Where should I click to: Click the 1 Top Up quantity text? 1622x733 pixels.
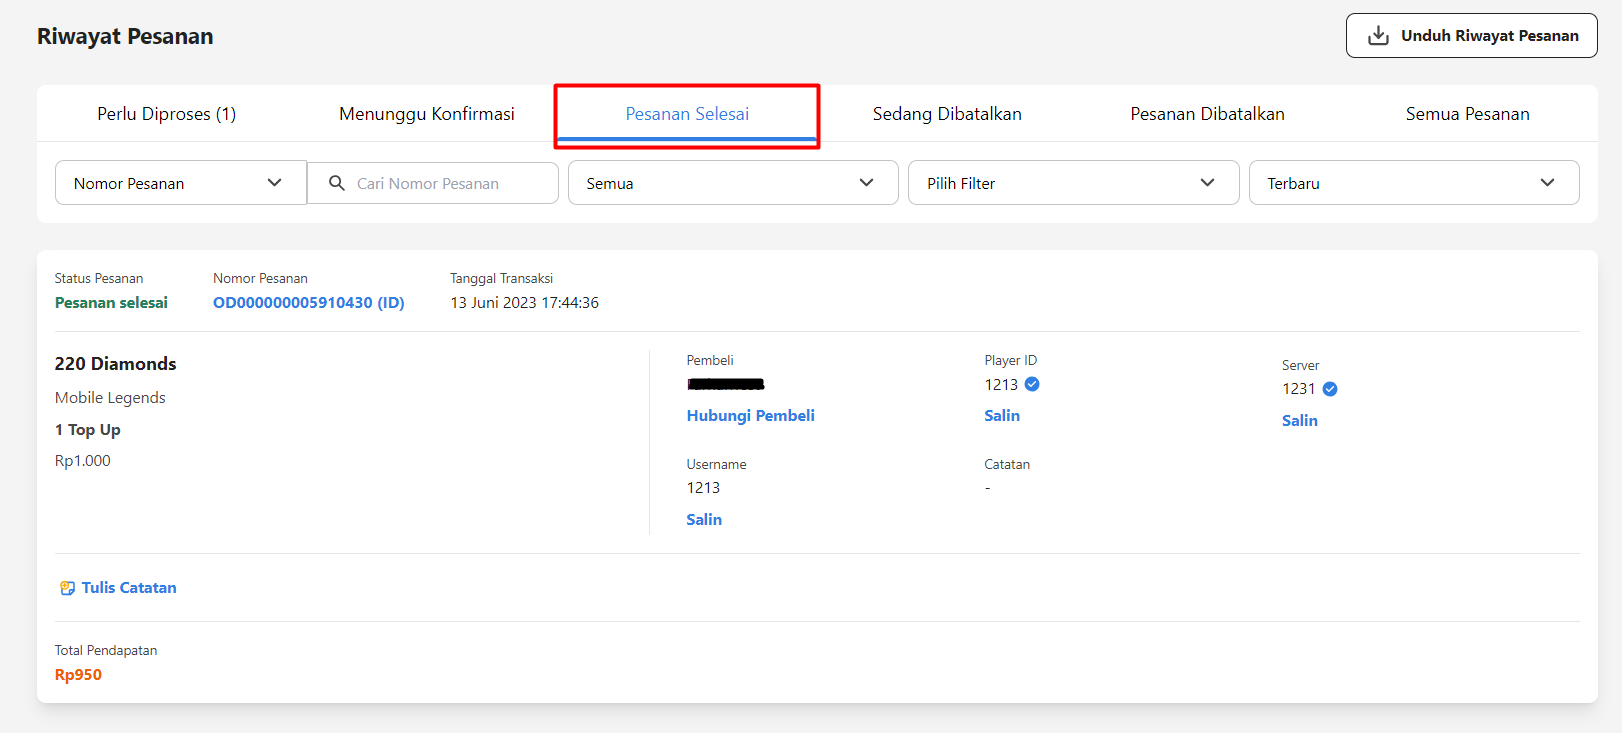[88, 430]
